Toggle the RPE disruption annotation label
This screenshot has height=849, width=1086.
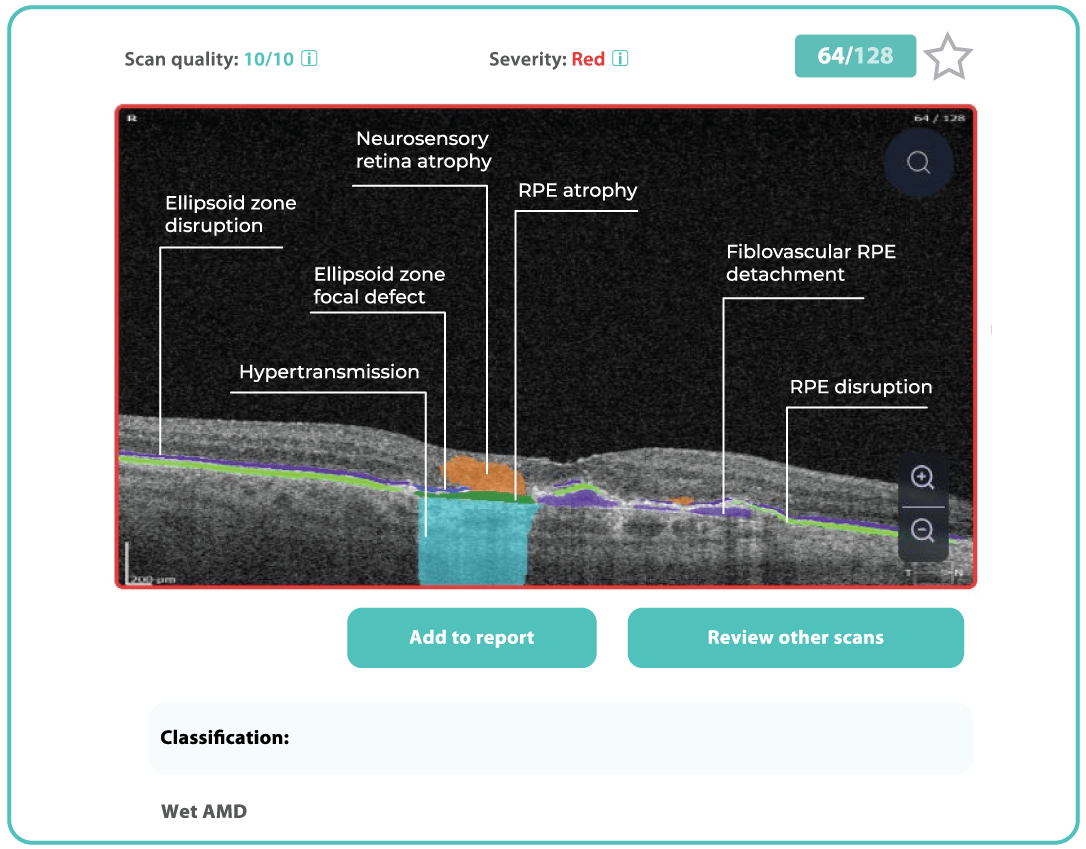tap(860, 387)
